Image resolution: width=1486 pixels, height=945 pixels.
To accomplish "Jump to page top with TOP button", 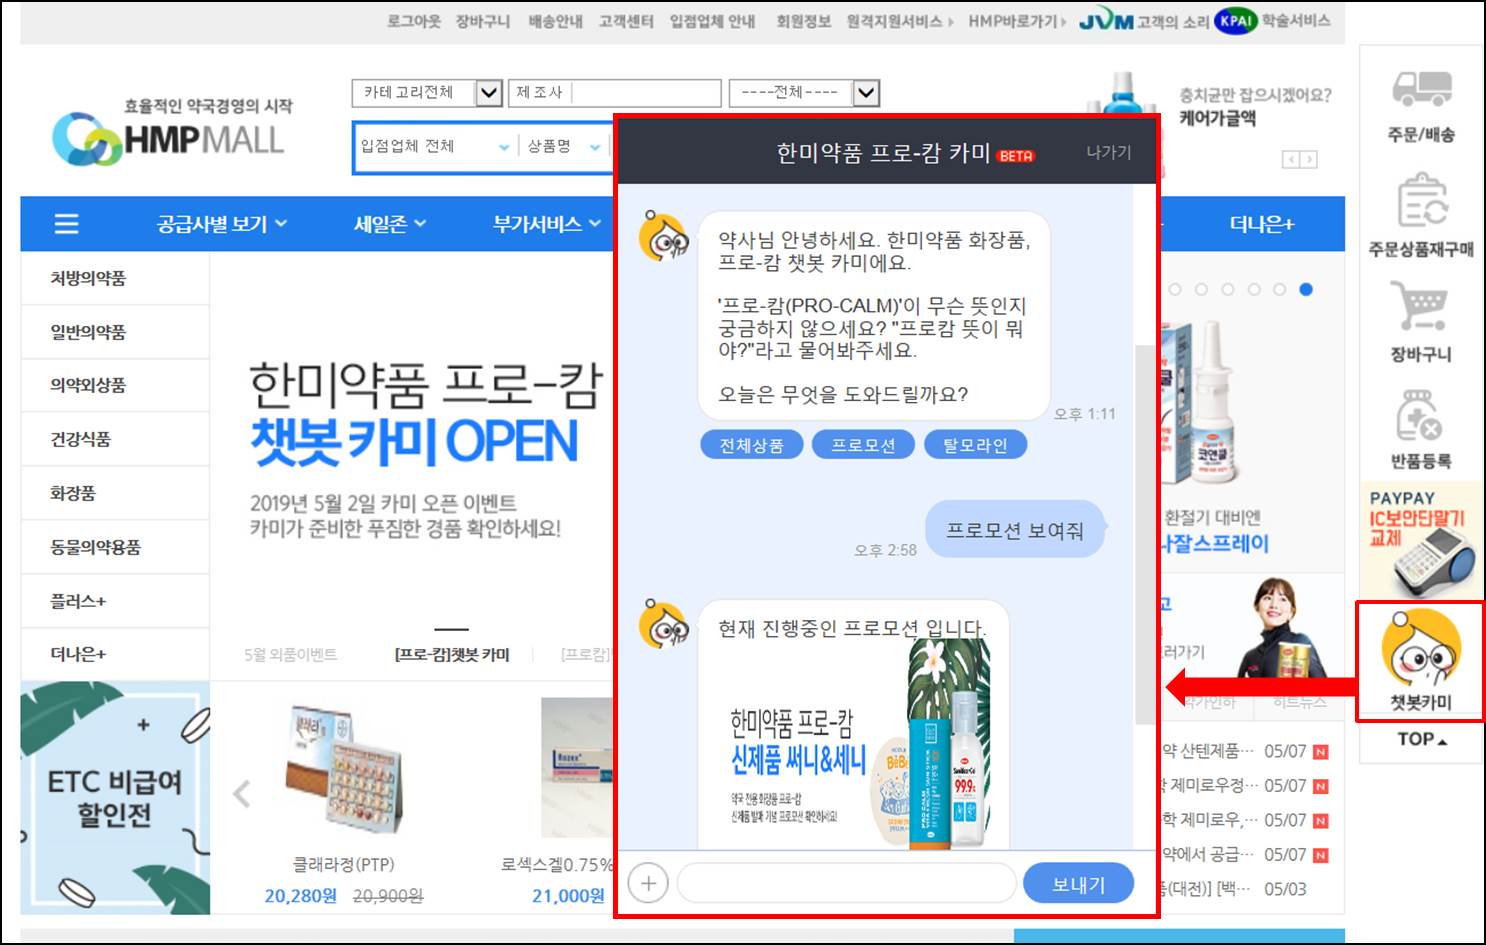I will click(x=1421, y=740).
